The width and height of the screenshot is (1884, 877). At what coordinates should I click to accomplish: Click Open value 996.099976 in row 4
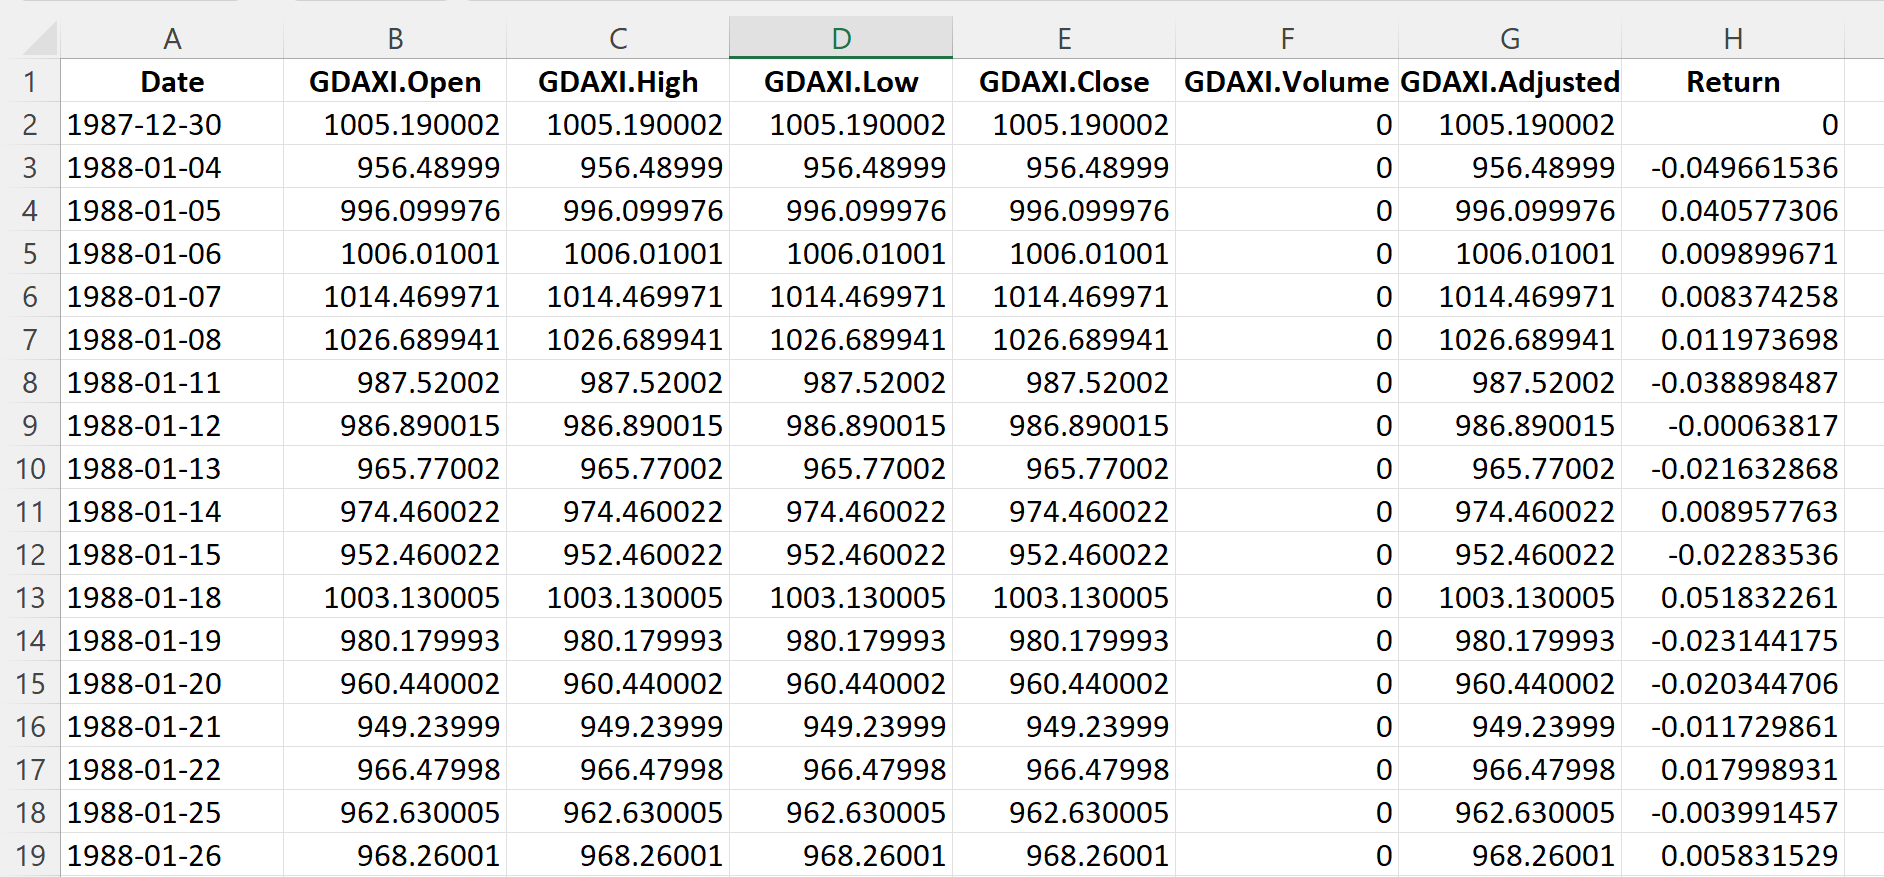click(x=395, y=210)
